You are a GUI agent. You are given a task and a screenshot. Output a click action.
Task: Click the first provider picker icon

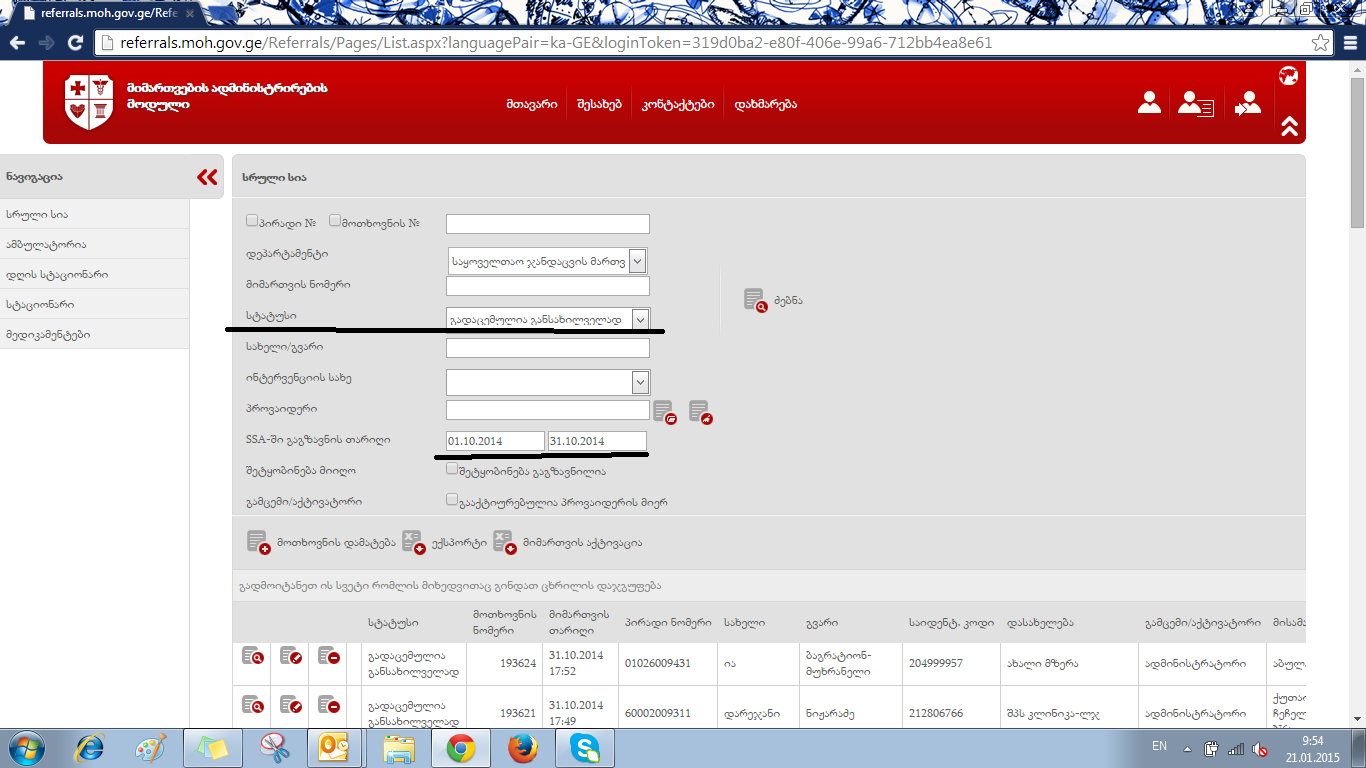coord(664,411)
